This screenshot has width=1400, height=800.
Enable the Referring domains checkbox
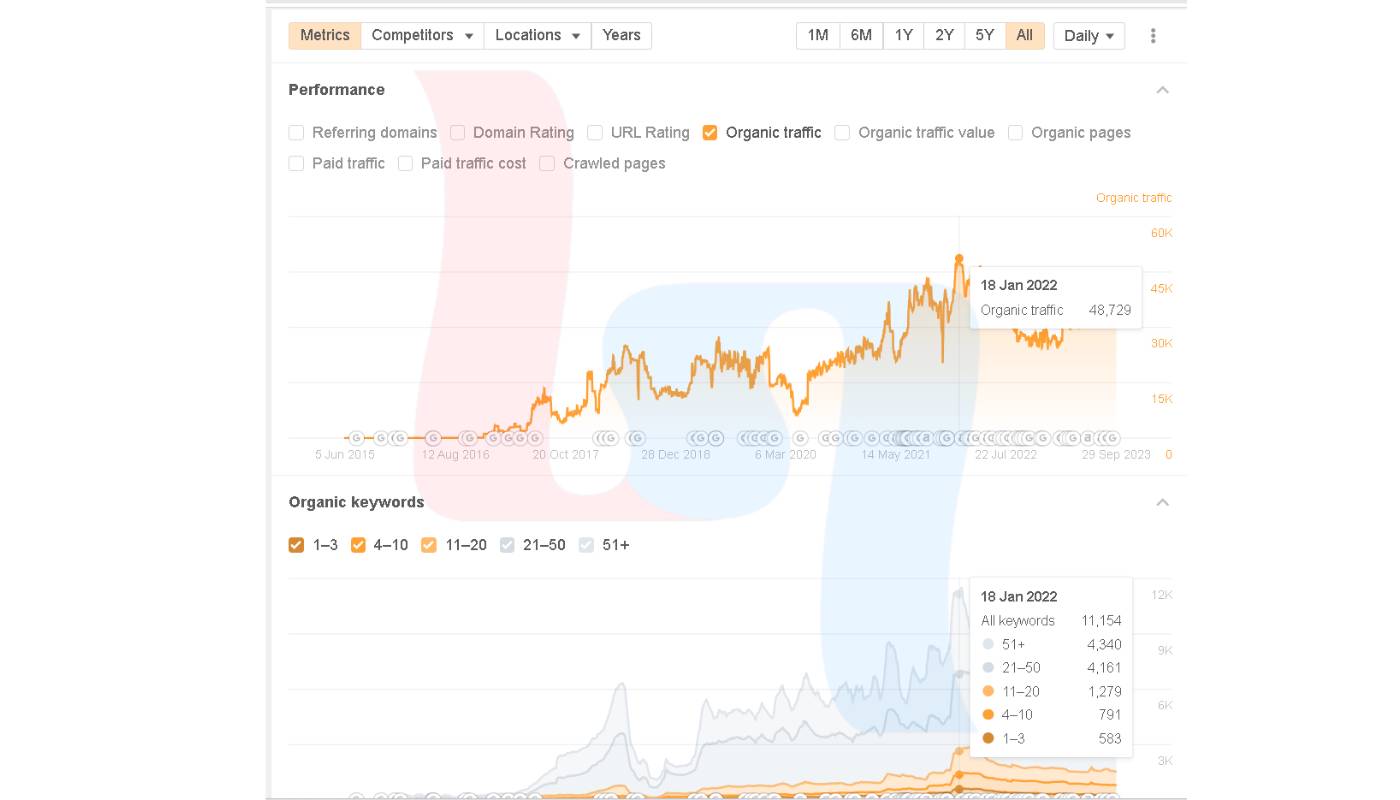coord(296,133)
